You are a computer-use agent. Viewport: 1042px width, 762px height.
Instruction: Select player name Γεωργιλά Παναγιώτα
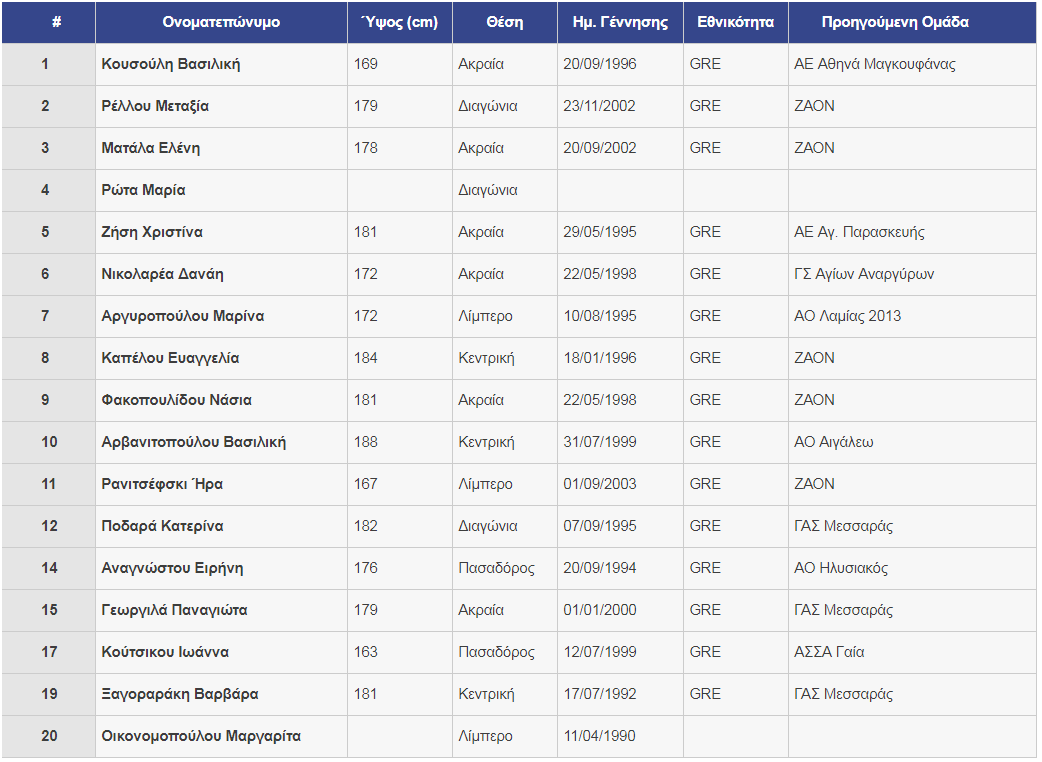point(174,610)
